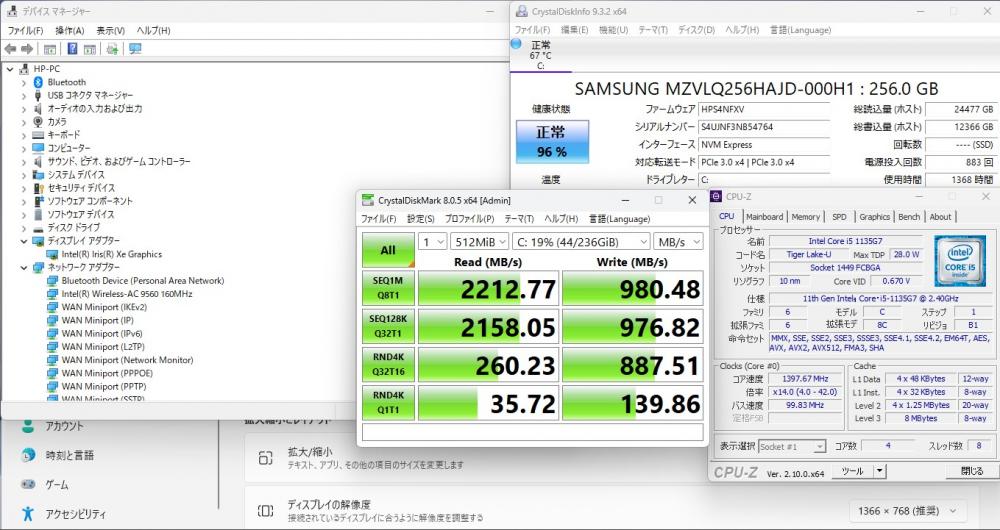Click the scan for hardware changes monitor icon
The image size is (1000, 530).
coord(135,49)
